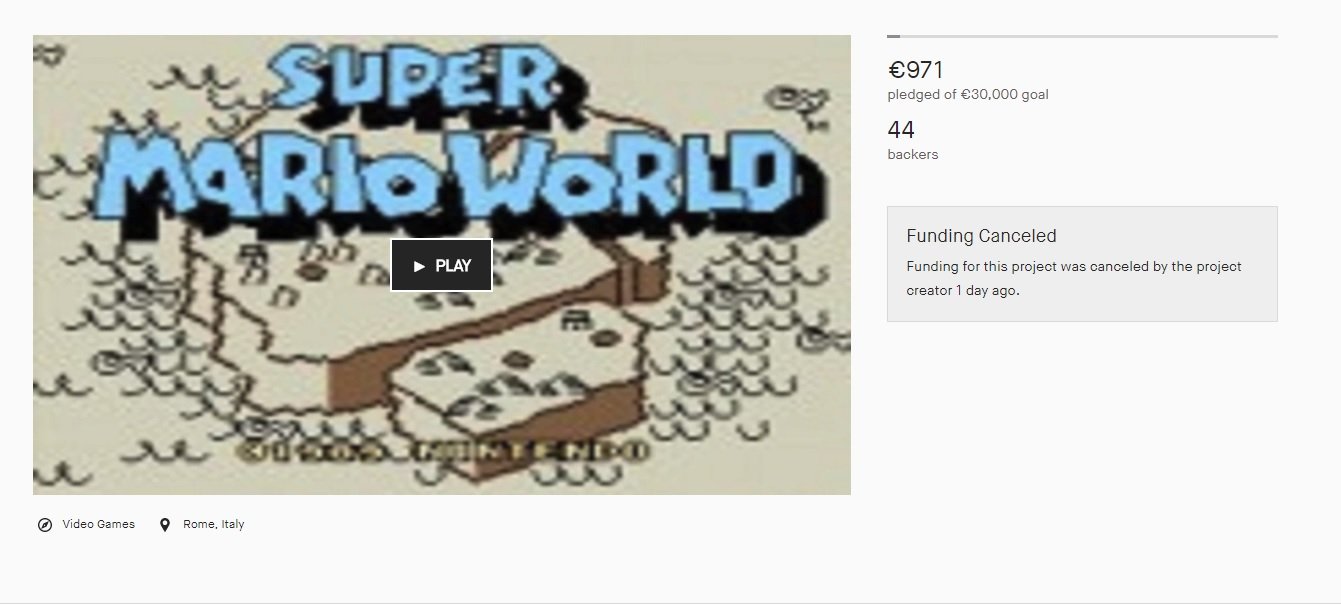Click the play triangle icon on the video
Viewport: 1341px width, 605px height.
click(419, 266)
